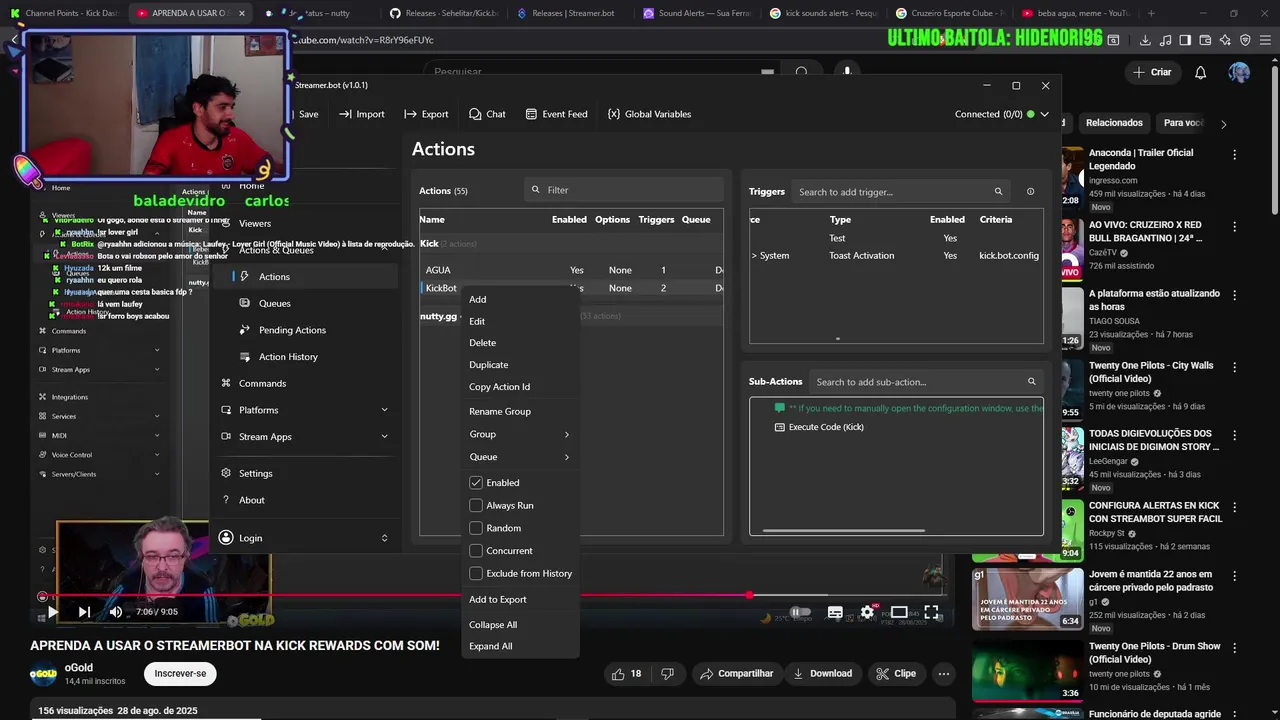This screenshot has height=720, width=1280.
Task: Expand Platforms chevron in the sidebar
Action: pyautogui.click(x=384, y=410)
